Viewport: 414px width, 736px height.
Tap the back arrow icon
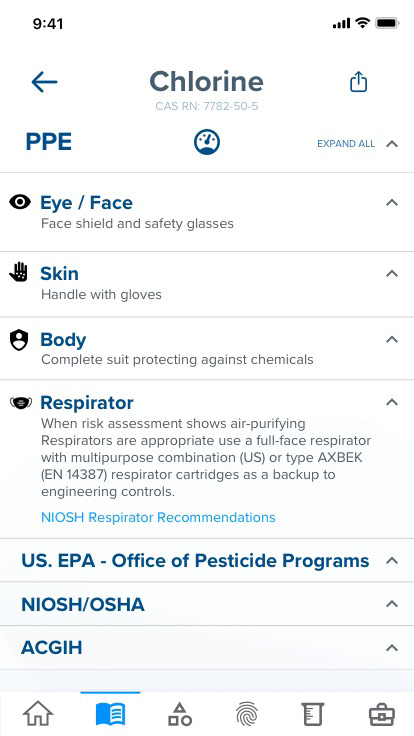(x=44, y=82)
